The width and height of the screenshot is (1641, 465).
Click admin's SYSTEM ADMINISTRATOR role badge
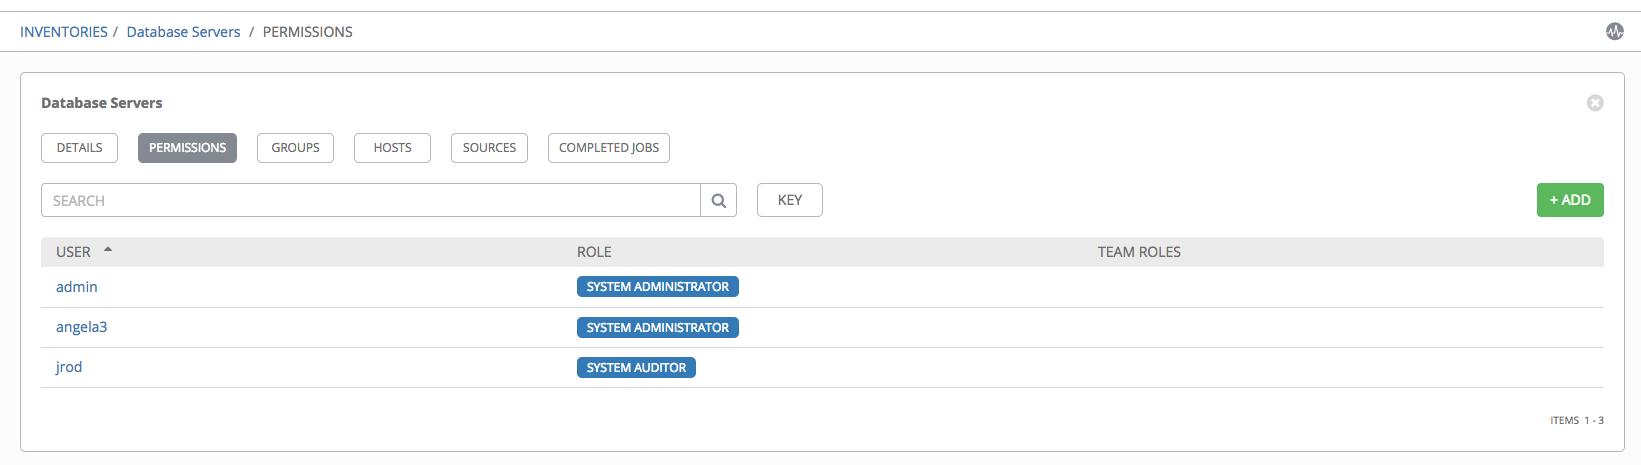click(658, 287)
